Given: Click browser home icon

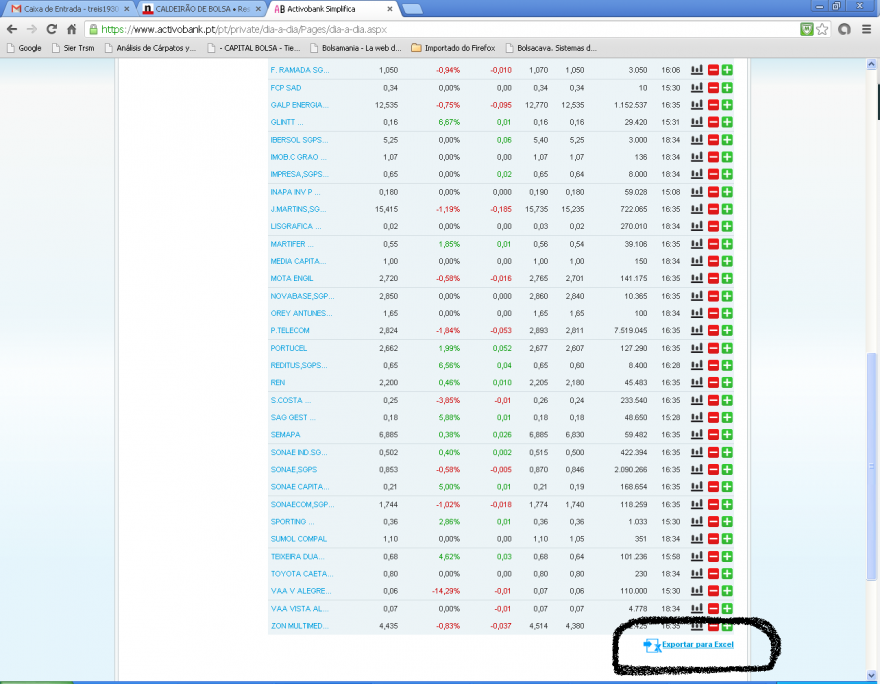Looking at the screenshot, I should pos(71,29).
